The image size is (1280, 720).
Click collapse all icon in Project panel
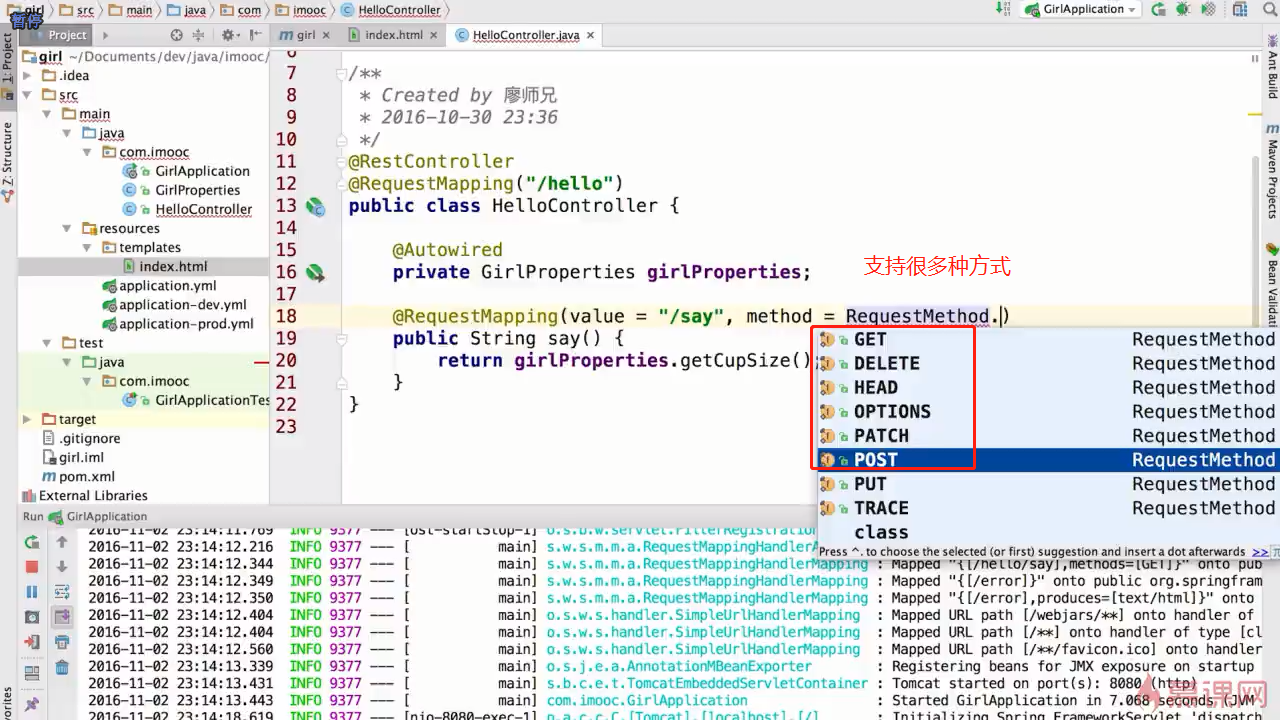point(198,35)
